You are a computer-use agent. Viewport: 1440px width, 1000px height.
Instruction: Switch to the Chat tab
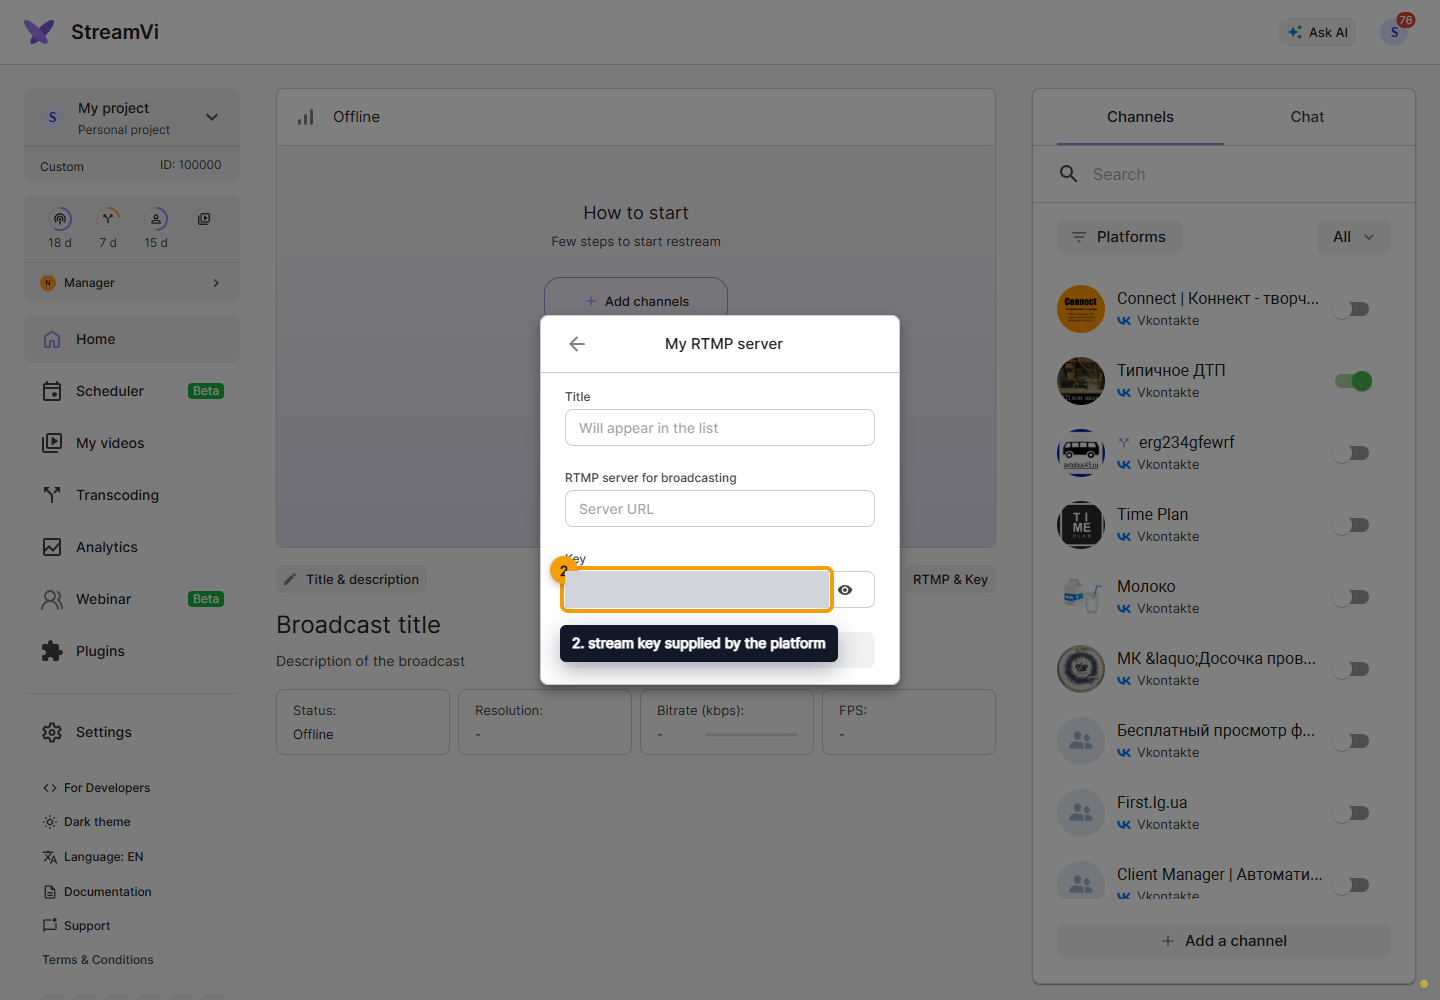point(1307,117)
